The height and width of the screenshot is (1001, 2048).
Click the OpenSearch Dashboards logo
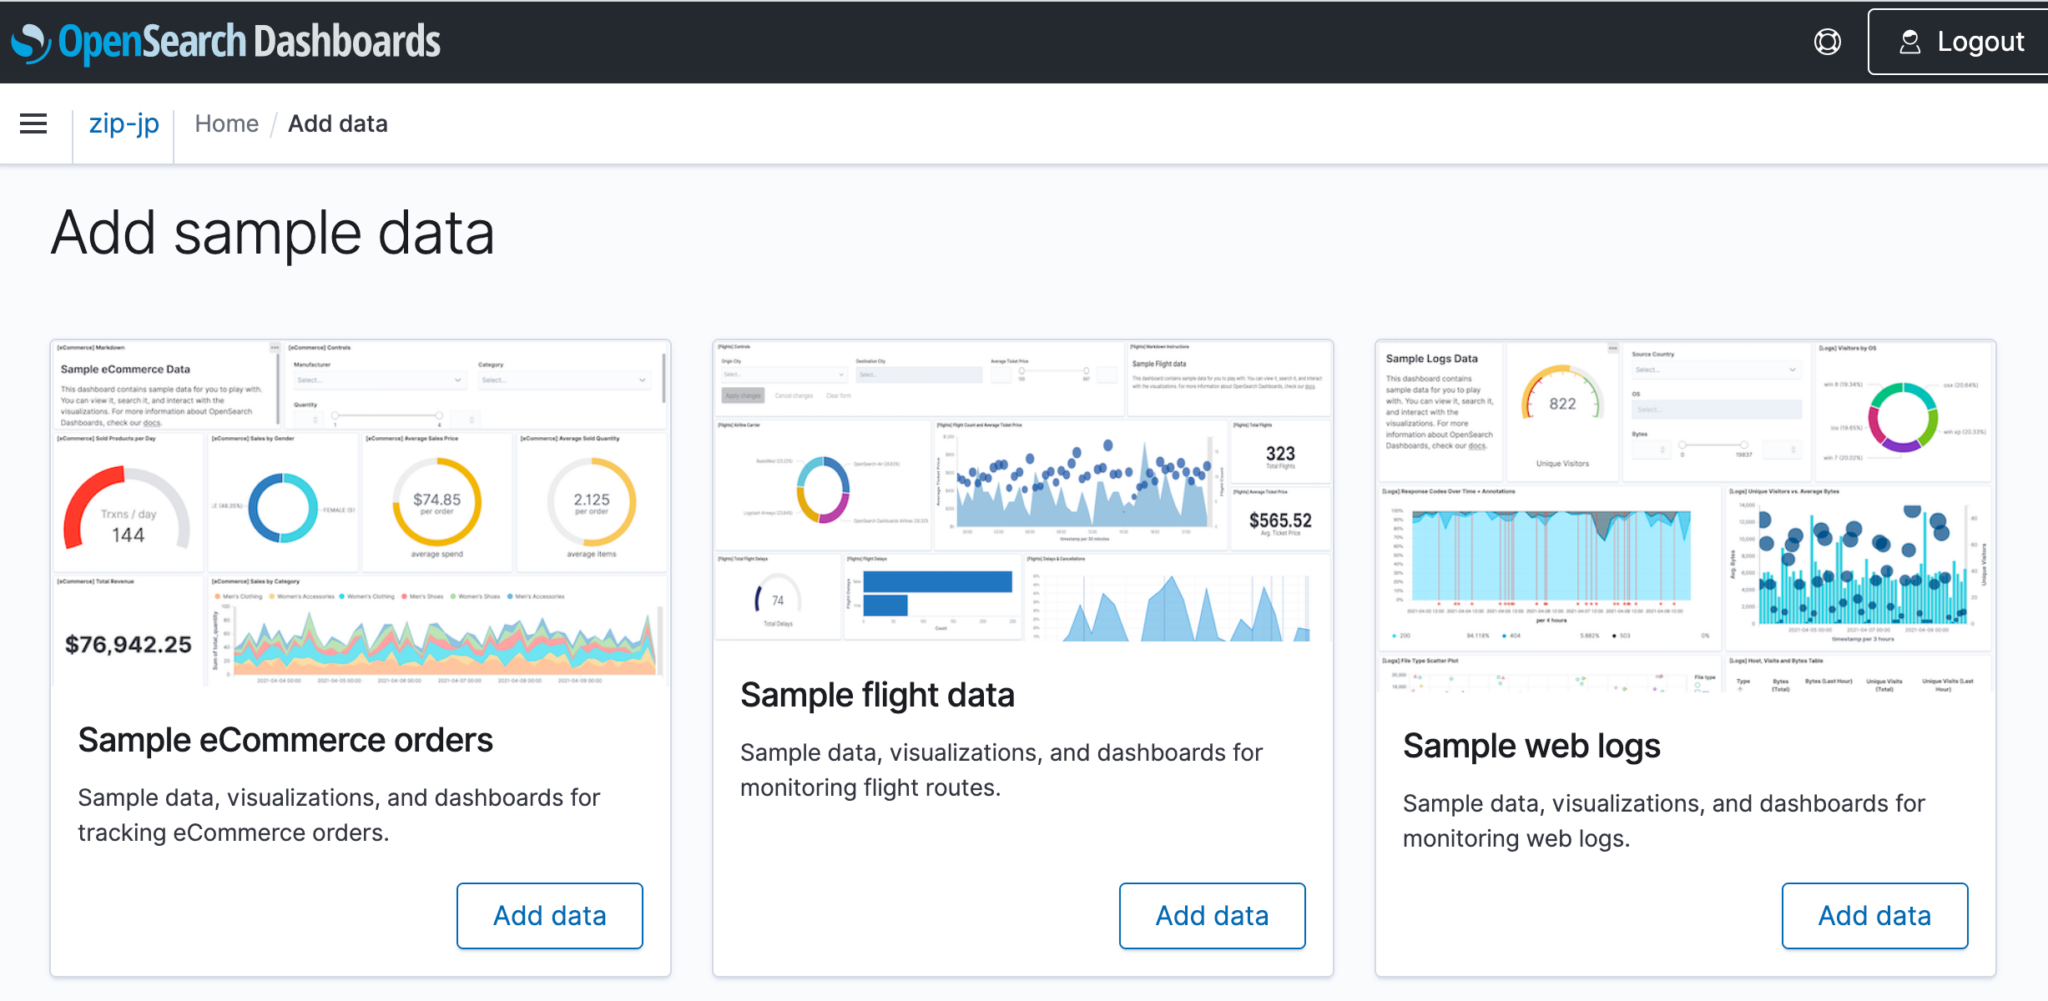pyautogui.click(x=226, y=42)
